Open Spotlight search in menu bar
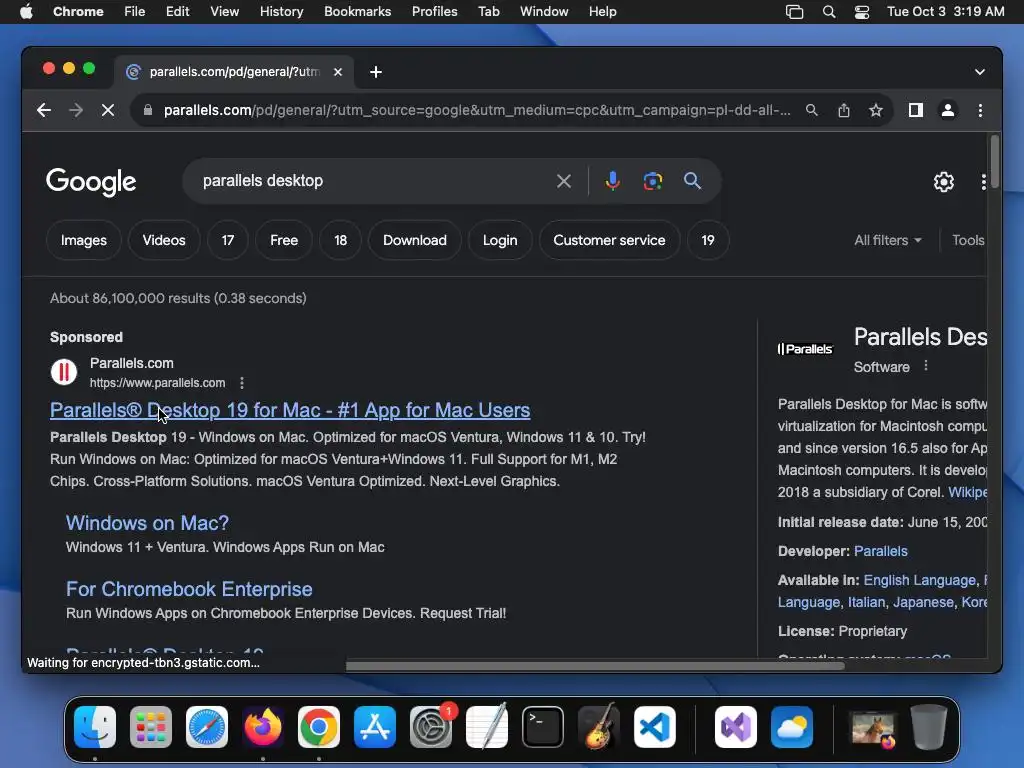Viewport: 1024px width, 768px height. [829, 12]
